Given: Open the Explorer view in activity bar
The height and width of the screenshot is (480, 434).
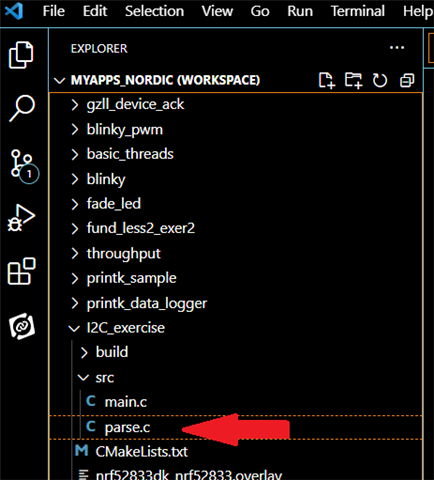Looking at the screenshot, I should [x=21, y=55].
